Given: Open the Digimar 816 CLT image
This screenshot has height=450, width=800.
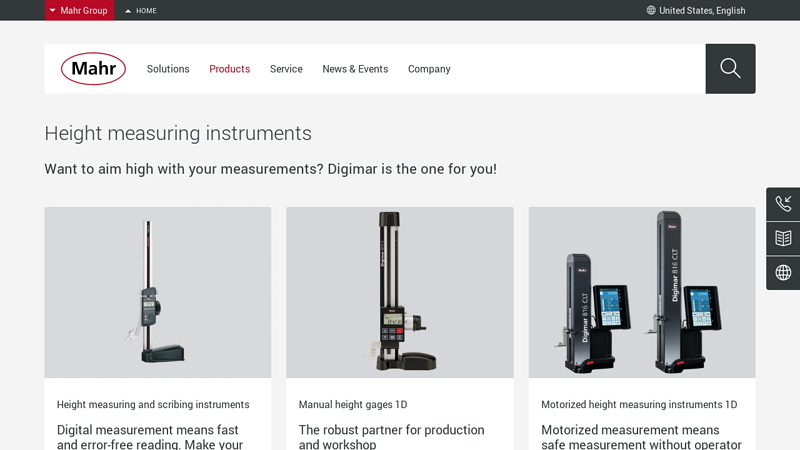Looking at the screenshot, I should pos(642,292).
